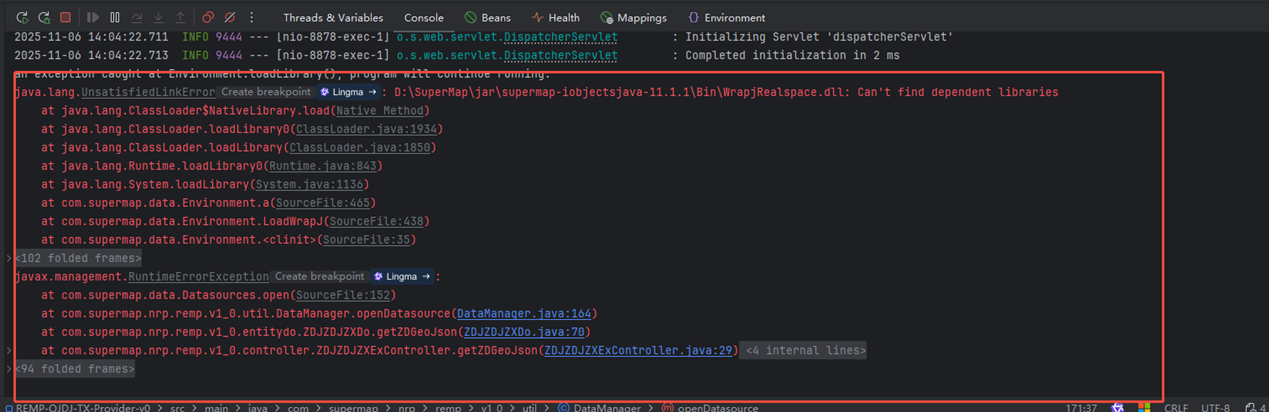This screenshot has height=412, width=1269.
Task: Switch to the Health tab
Action: click(555, 17)
